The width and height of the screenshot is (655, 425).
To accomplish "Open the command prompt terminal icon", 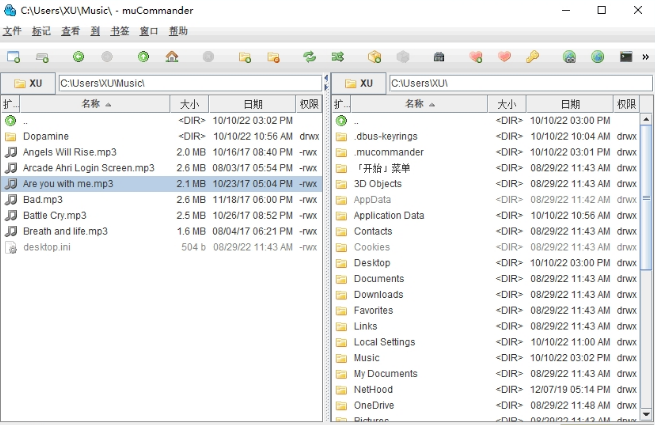I will (626, 56).
